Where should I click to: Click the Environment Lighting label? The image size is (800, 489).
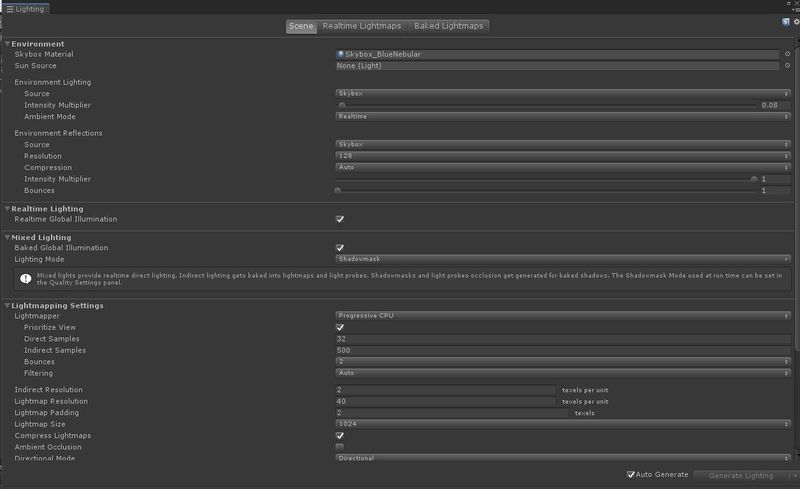(53, 82)
